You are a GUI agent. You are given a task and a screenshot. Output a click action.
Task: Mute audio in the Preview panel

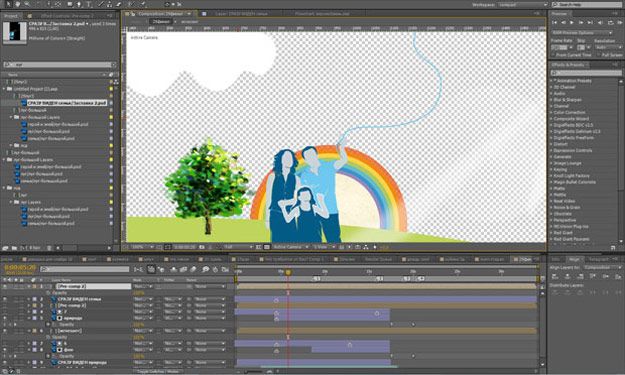[600, 23]
